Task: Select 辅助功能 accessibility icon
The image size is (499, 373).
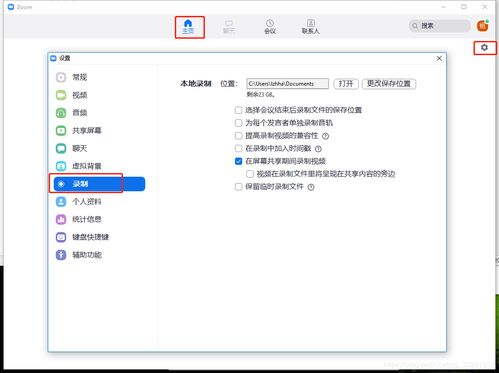Action: coord(61,255)
